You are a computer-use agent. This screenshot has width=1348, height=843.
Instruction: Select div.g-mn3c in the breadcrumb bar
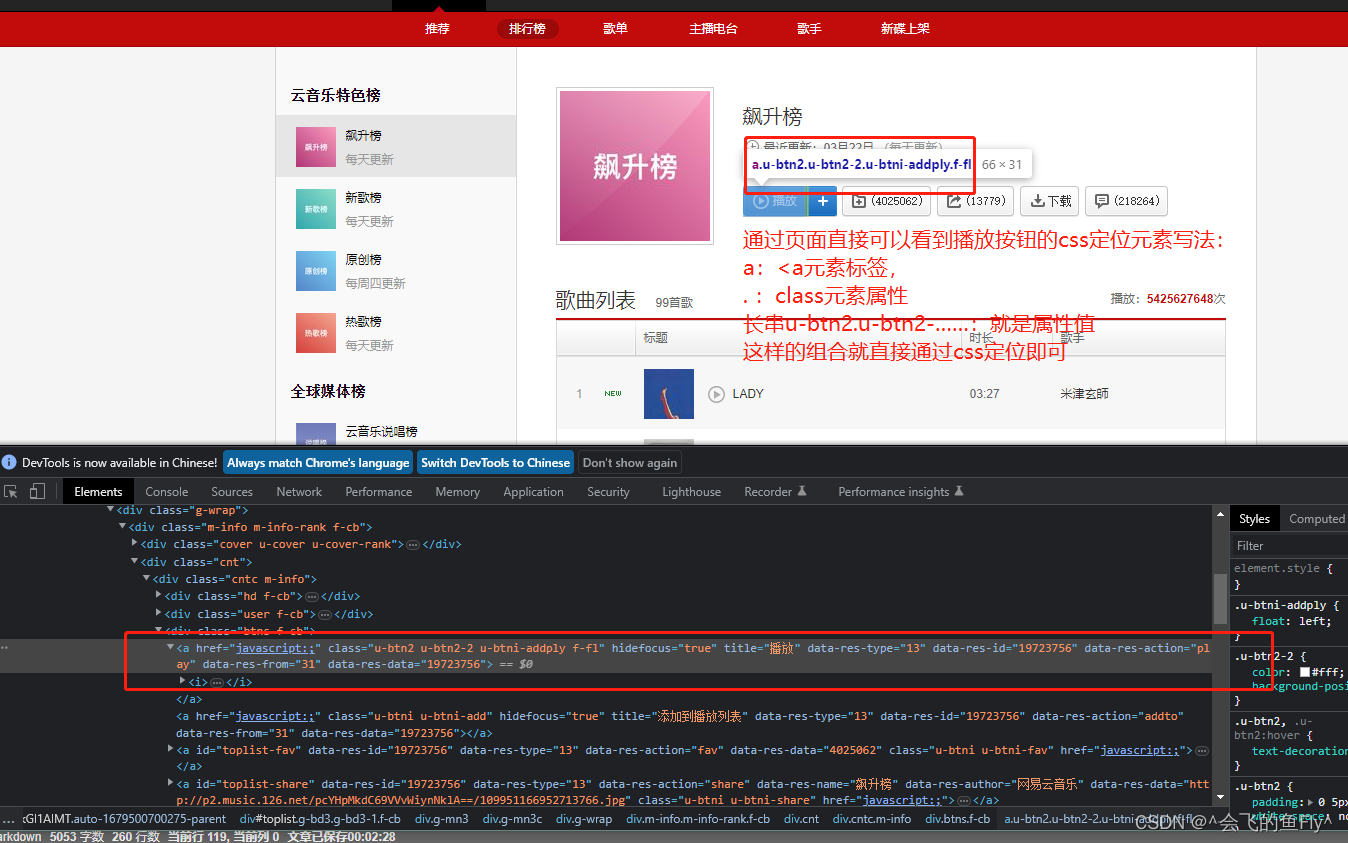(x=512, y=818)
